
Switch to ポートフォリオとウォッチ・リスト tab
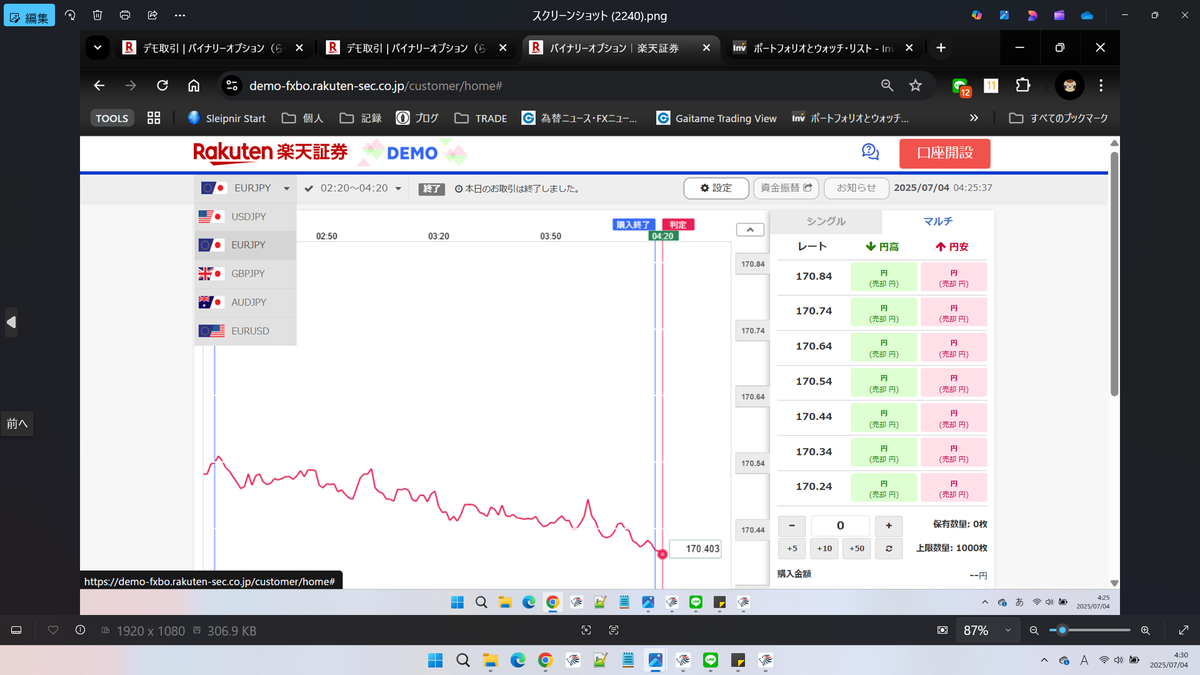[824, 48]
